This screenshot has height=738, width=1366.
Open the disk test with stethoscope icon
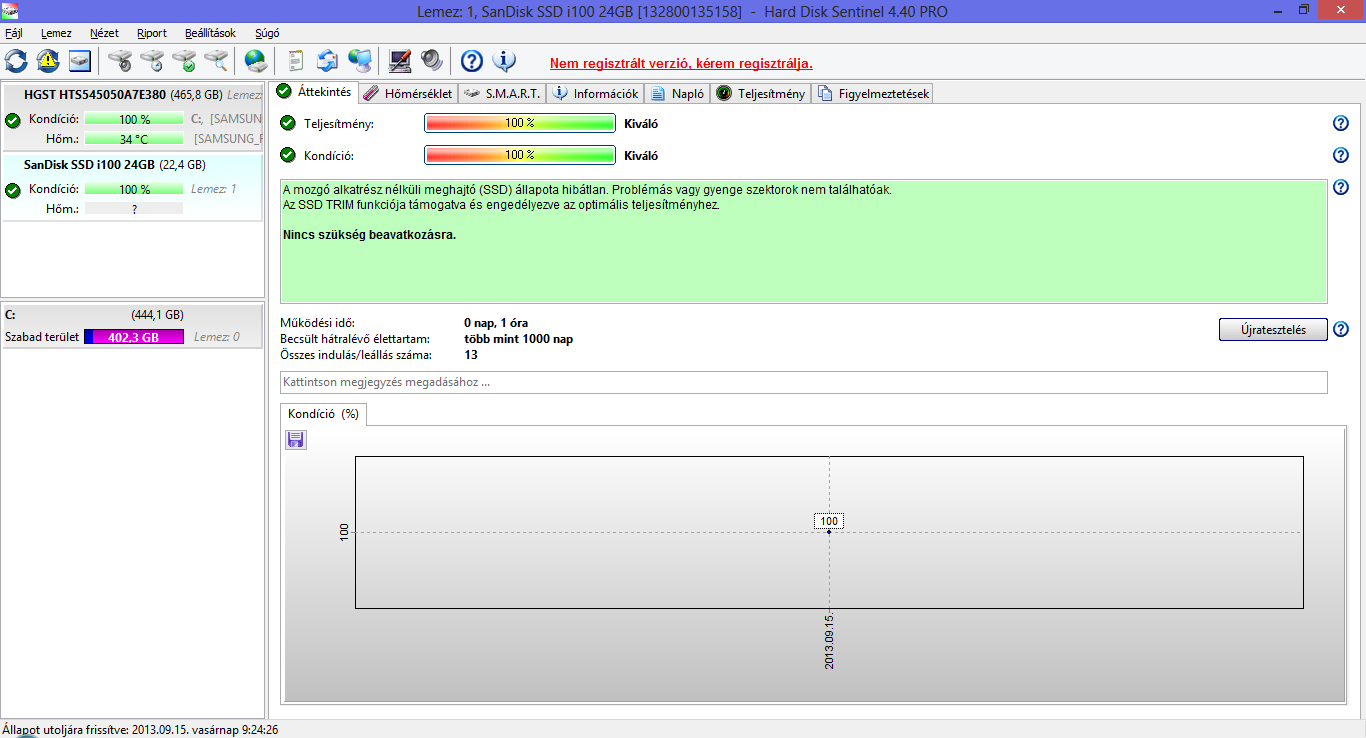(120, 61)
